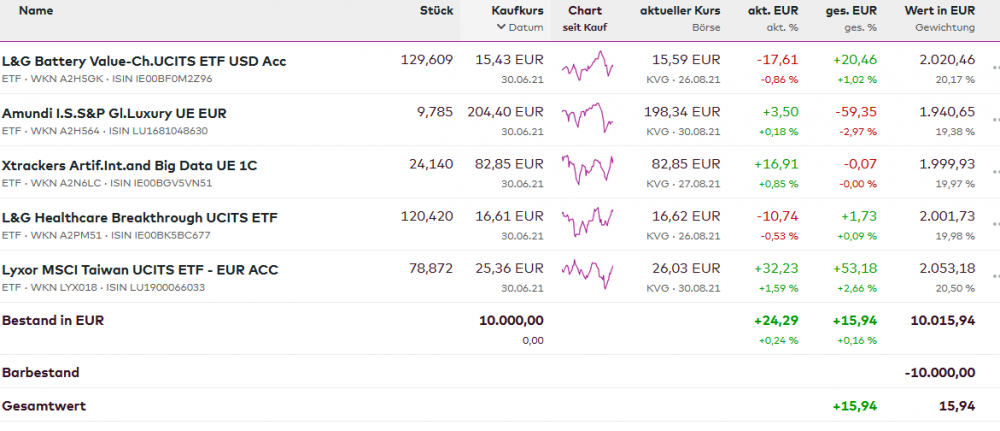
Task: Click the aktueller Kurs column header
Action: pyautogui.click(x=679, y=10)
